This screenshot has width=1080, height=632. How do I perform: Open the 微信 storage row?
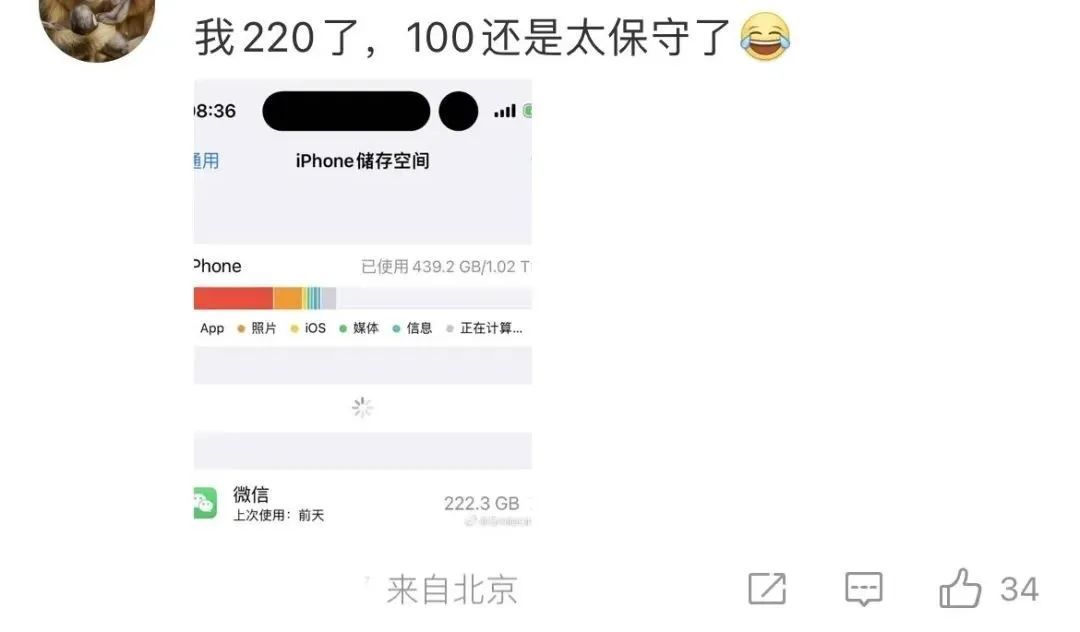click(x=362, y=503)
